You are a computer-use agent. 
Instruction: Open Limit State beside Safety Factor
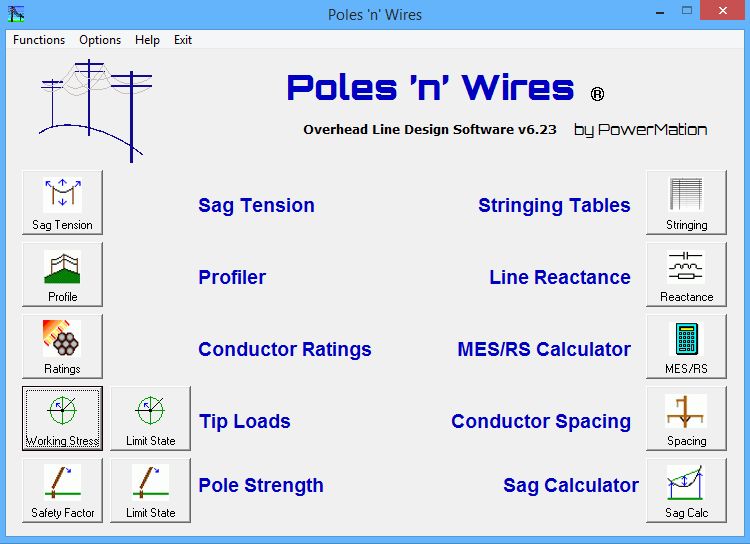point(150,490)
